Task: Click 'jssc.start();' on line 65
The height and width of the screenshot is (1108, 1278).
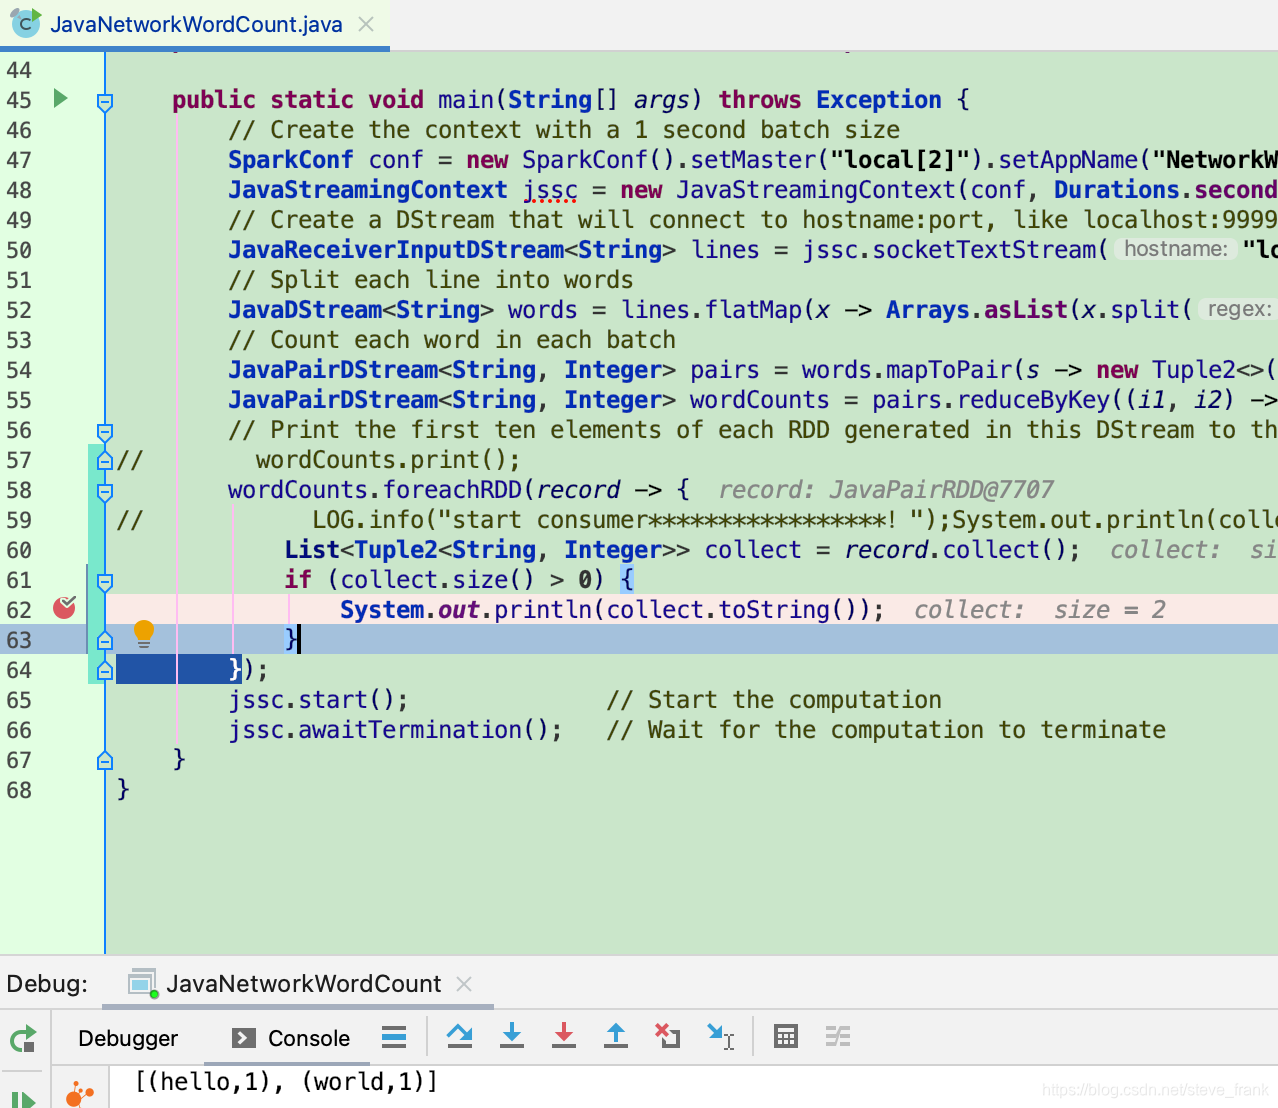Action: 318,700
